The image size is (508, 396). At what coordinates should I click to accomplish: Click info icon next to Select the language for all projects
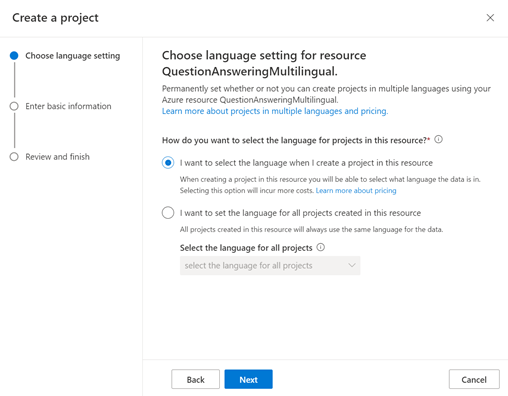[321, 247]
